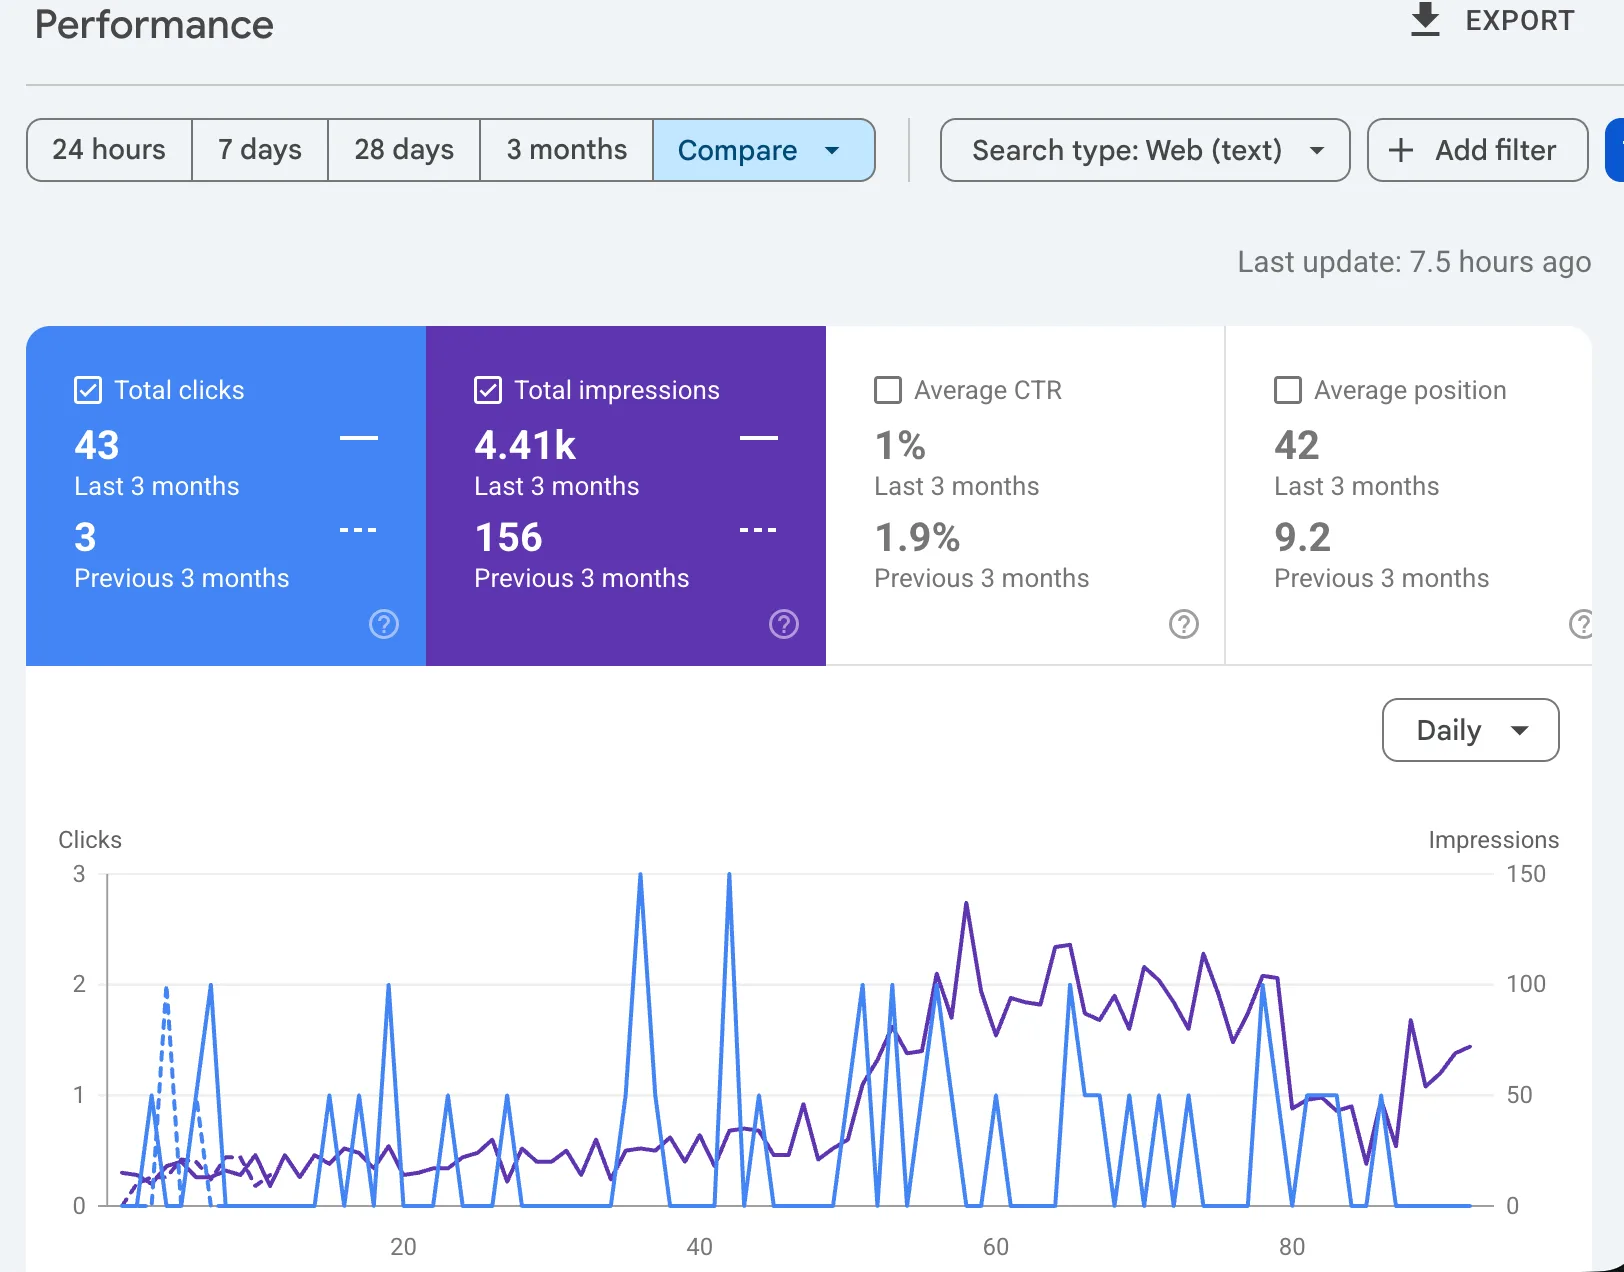This screenshot has height=1272, width=1624.
Task: Enable the Average CTR checkbox
Action: click(x=888, y=390)
